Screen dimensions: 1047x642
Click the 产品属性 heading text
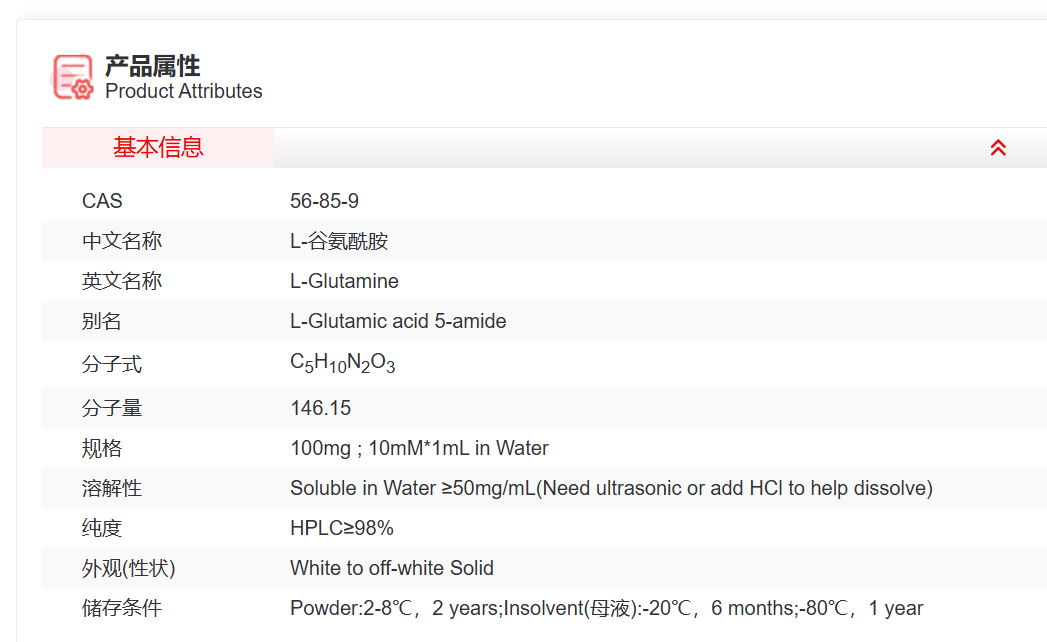coord(152,66)
